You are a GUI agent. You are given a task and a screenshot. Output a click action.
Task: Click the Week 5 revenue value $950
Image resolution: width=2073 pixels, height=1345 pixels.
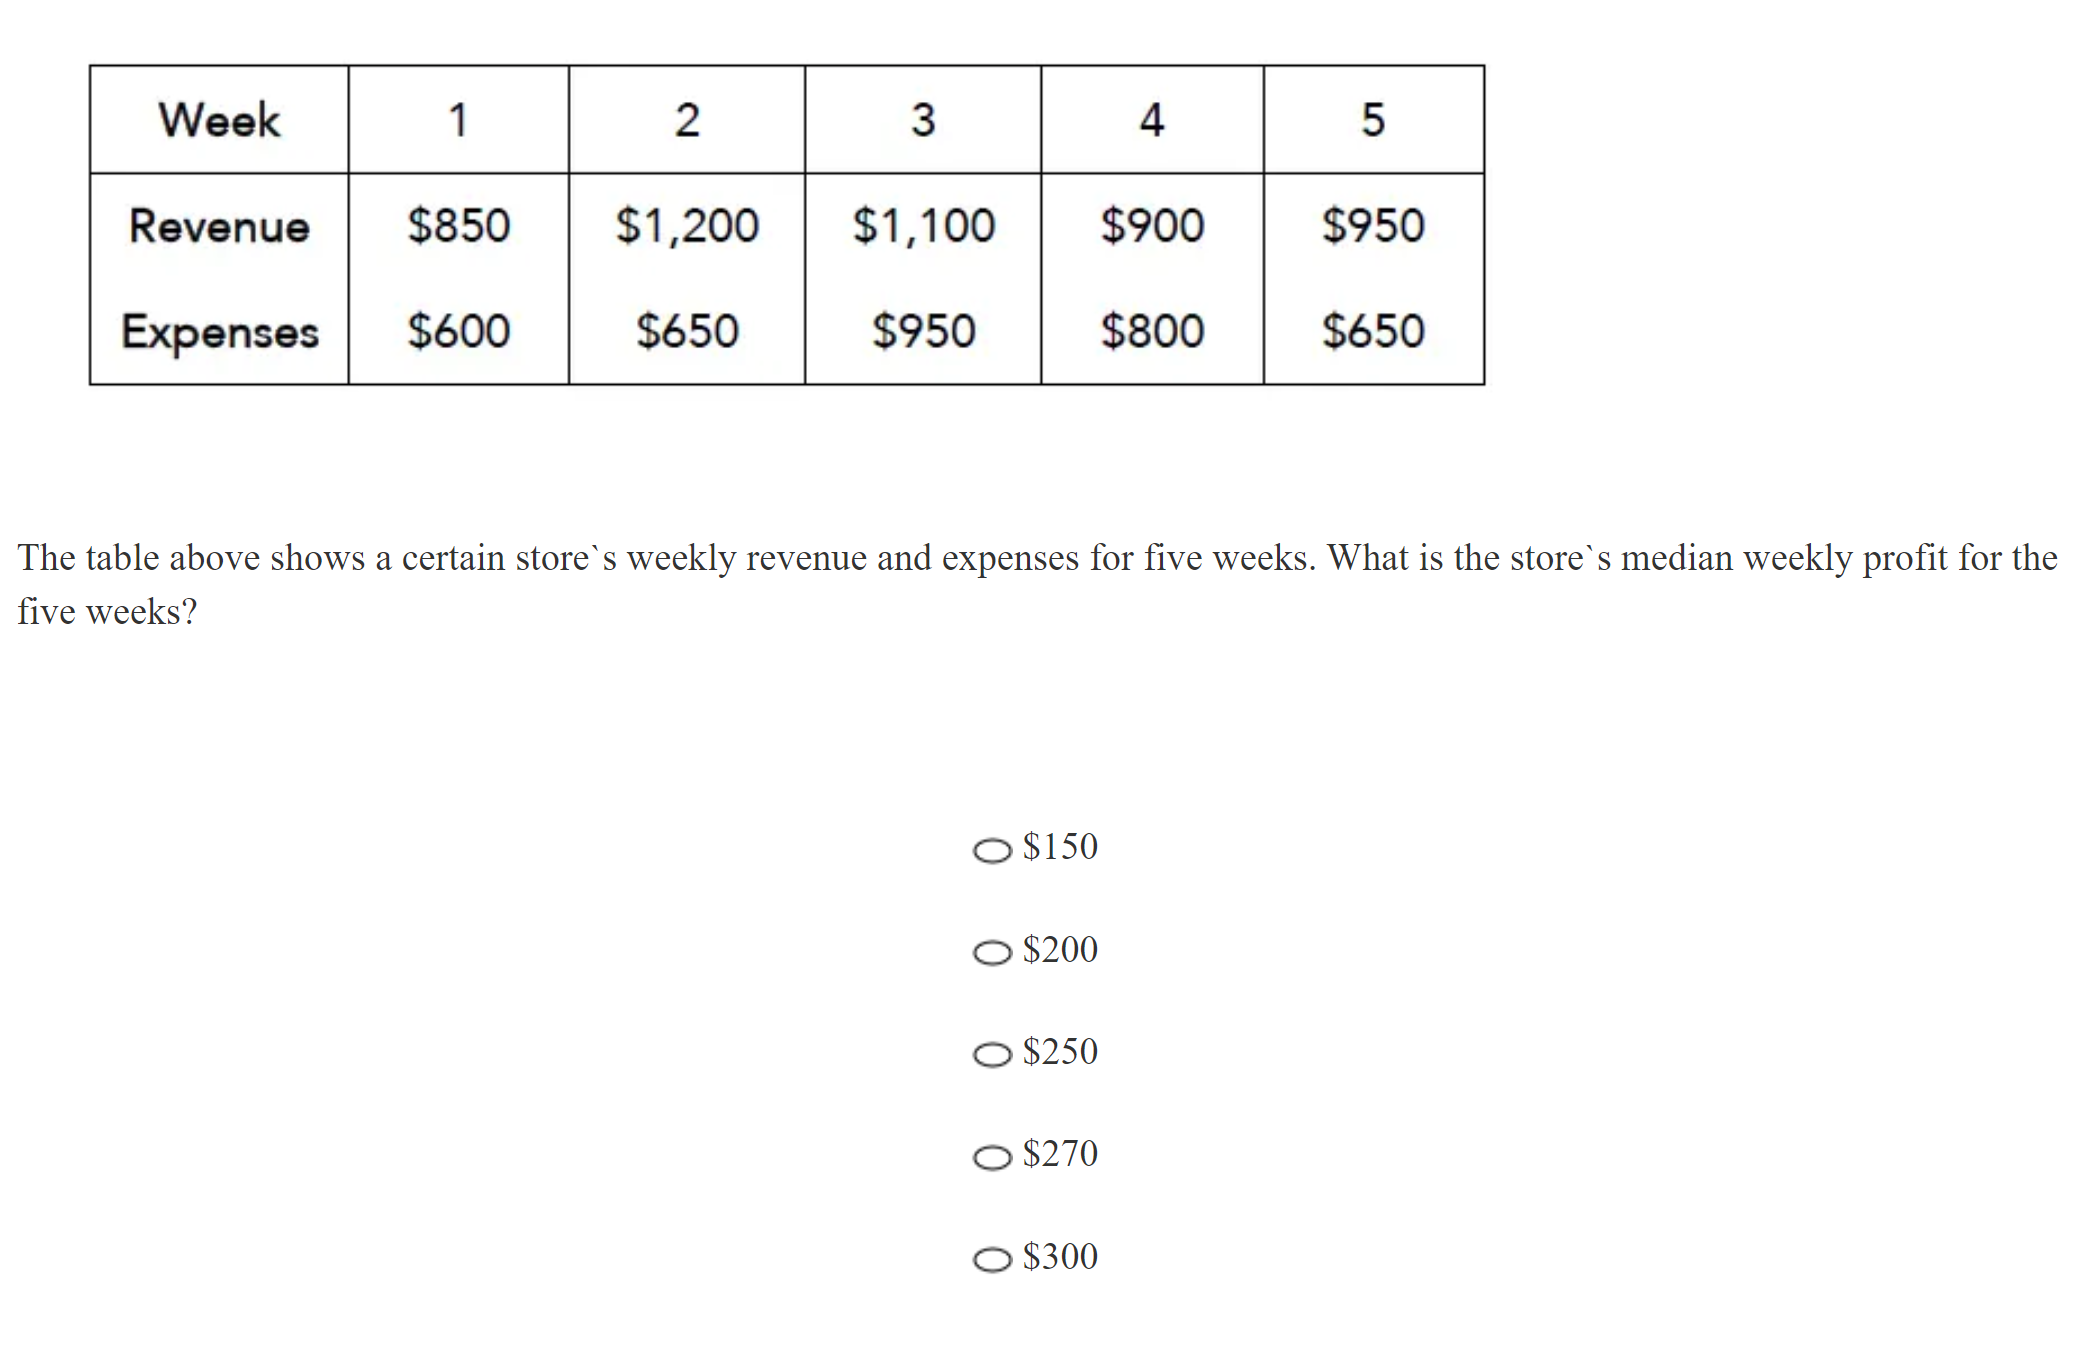(1373, 226)
